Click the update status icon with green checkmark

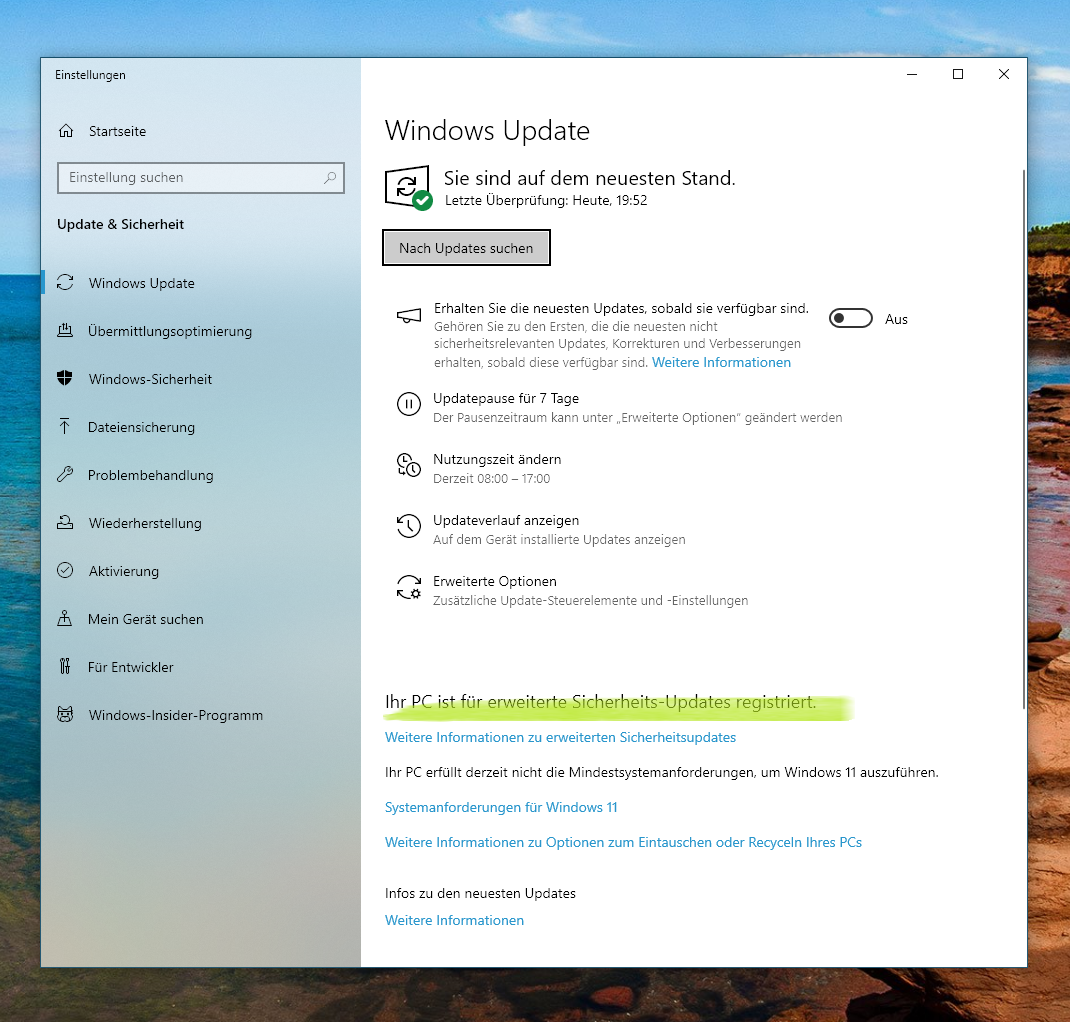pos(408,188)
